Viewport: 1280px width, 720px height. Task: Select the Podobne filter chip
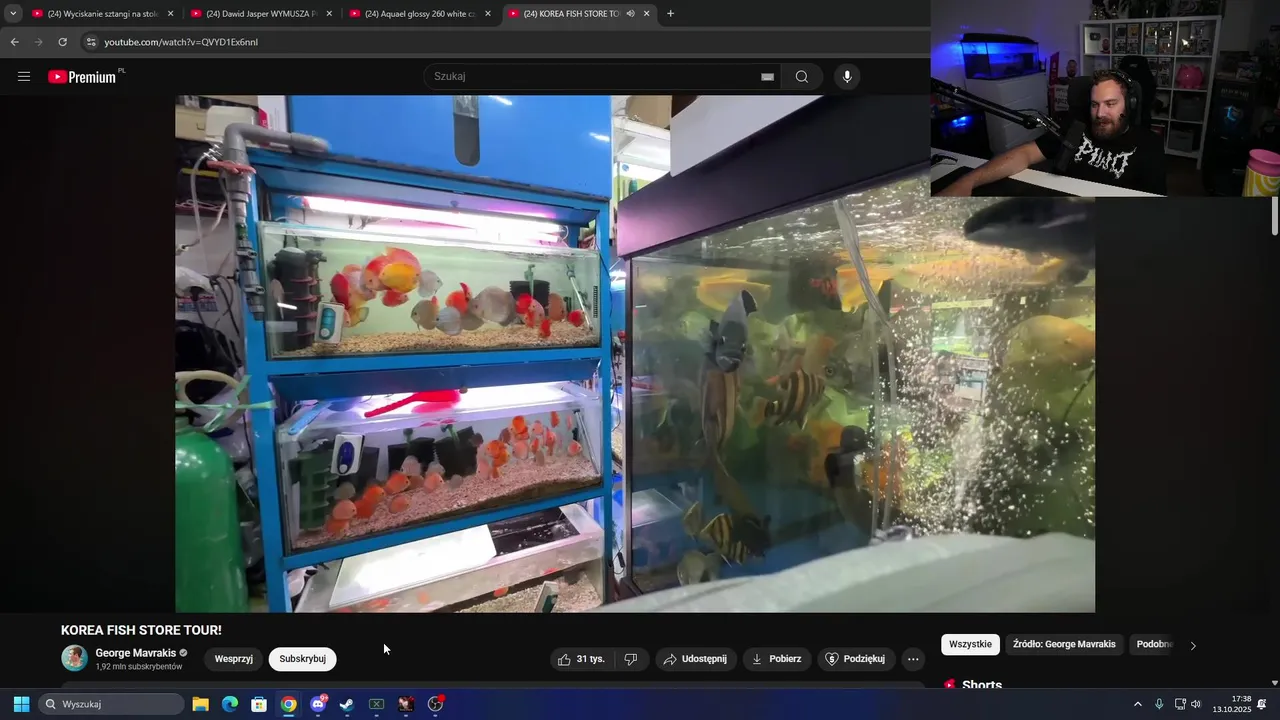(x=1153, y=644)
